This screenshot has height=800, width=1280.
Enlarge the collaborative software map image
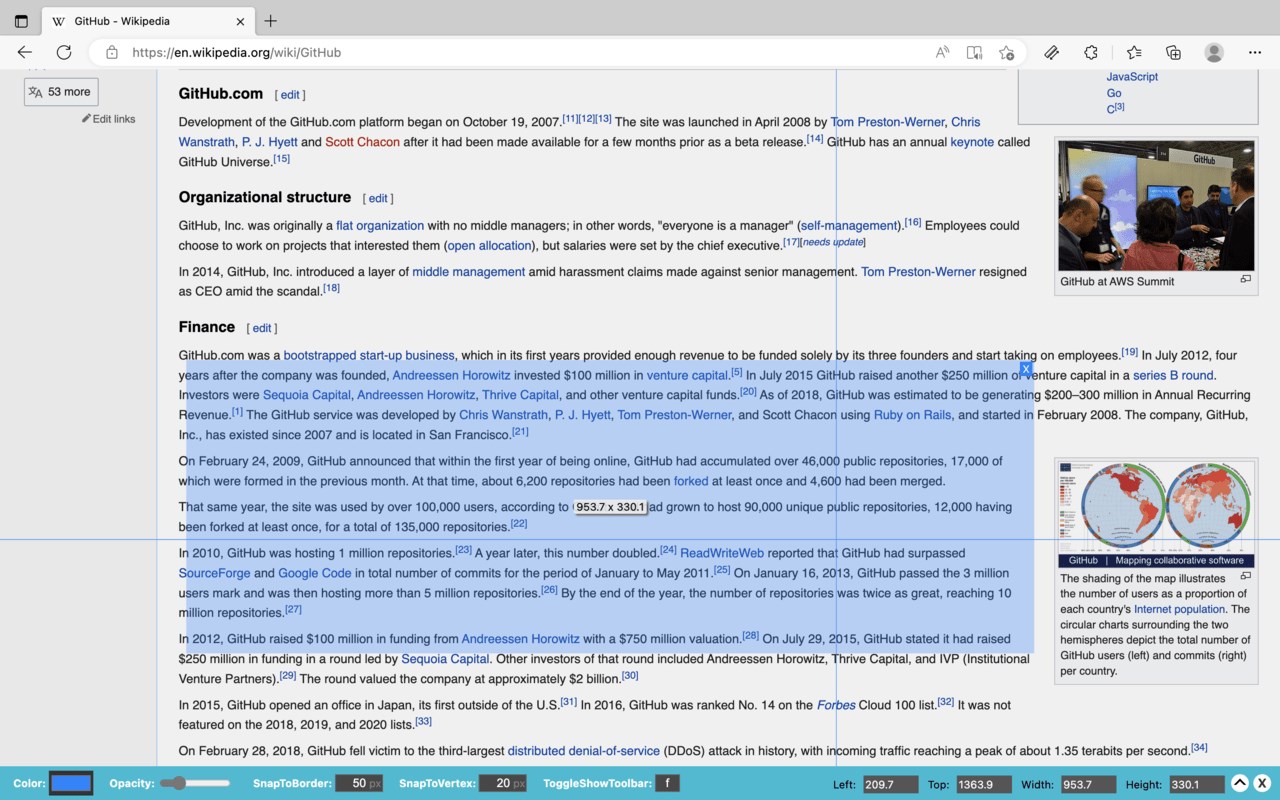pos(1245,576)
